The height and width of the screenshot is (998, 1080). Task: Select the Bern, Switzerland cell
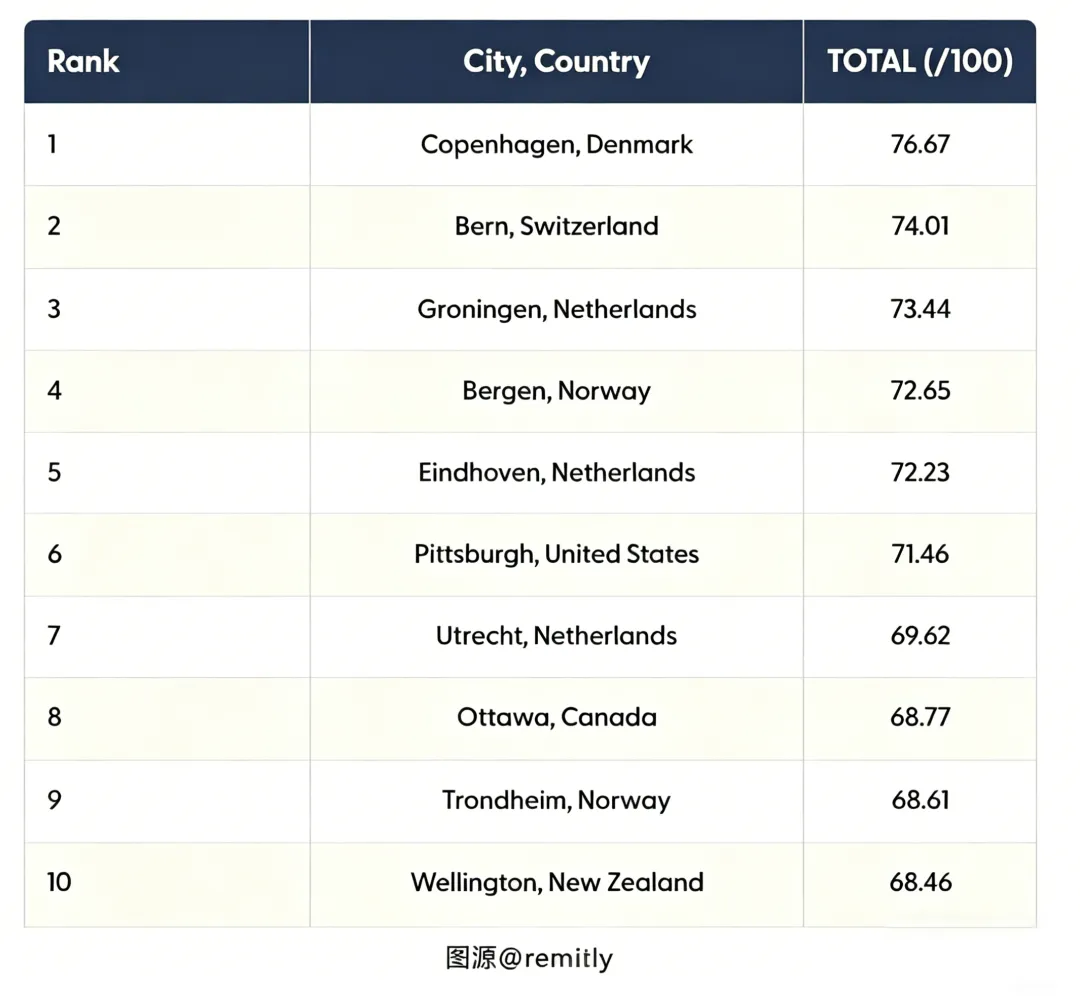(x=556, y=226)
